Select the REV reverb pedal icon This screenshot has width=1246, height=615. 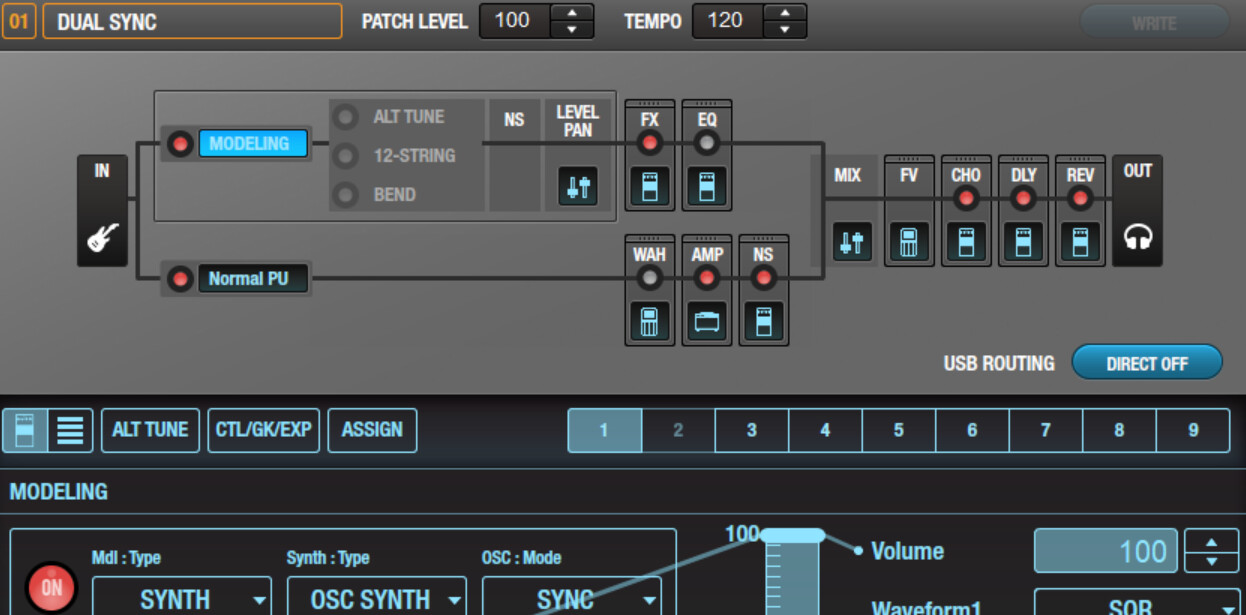[1080, 242]
